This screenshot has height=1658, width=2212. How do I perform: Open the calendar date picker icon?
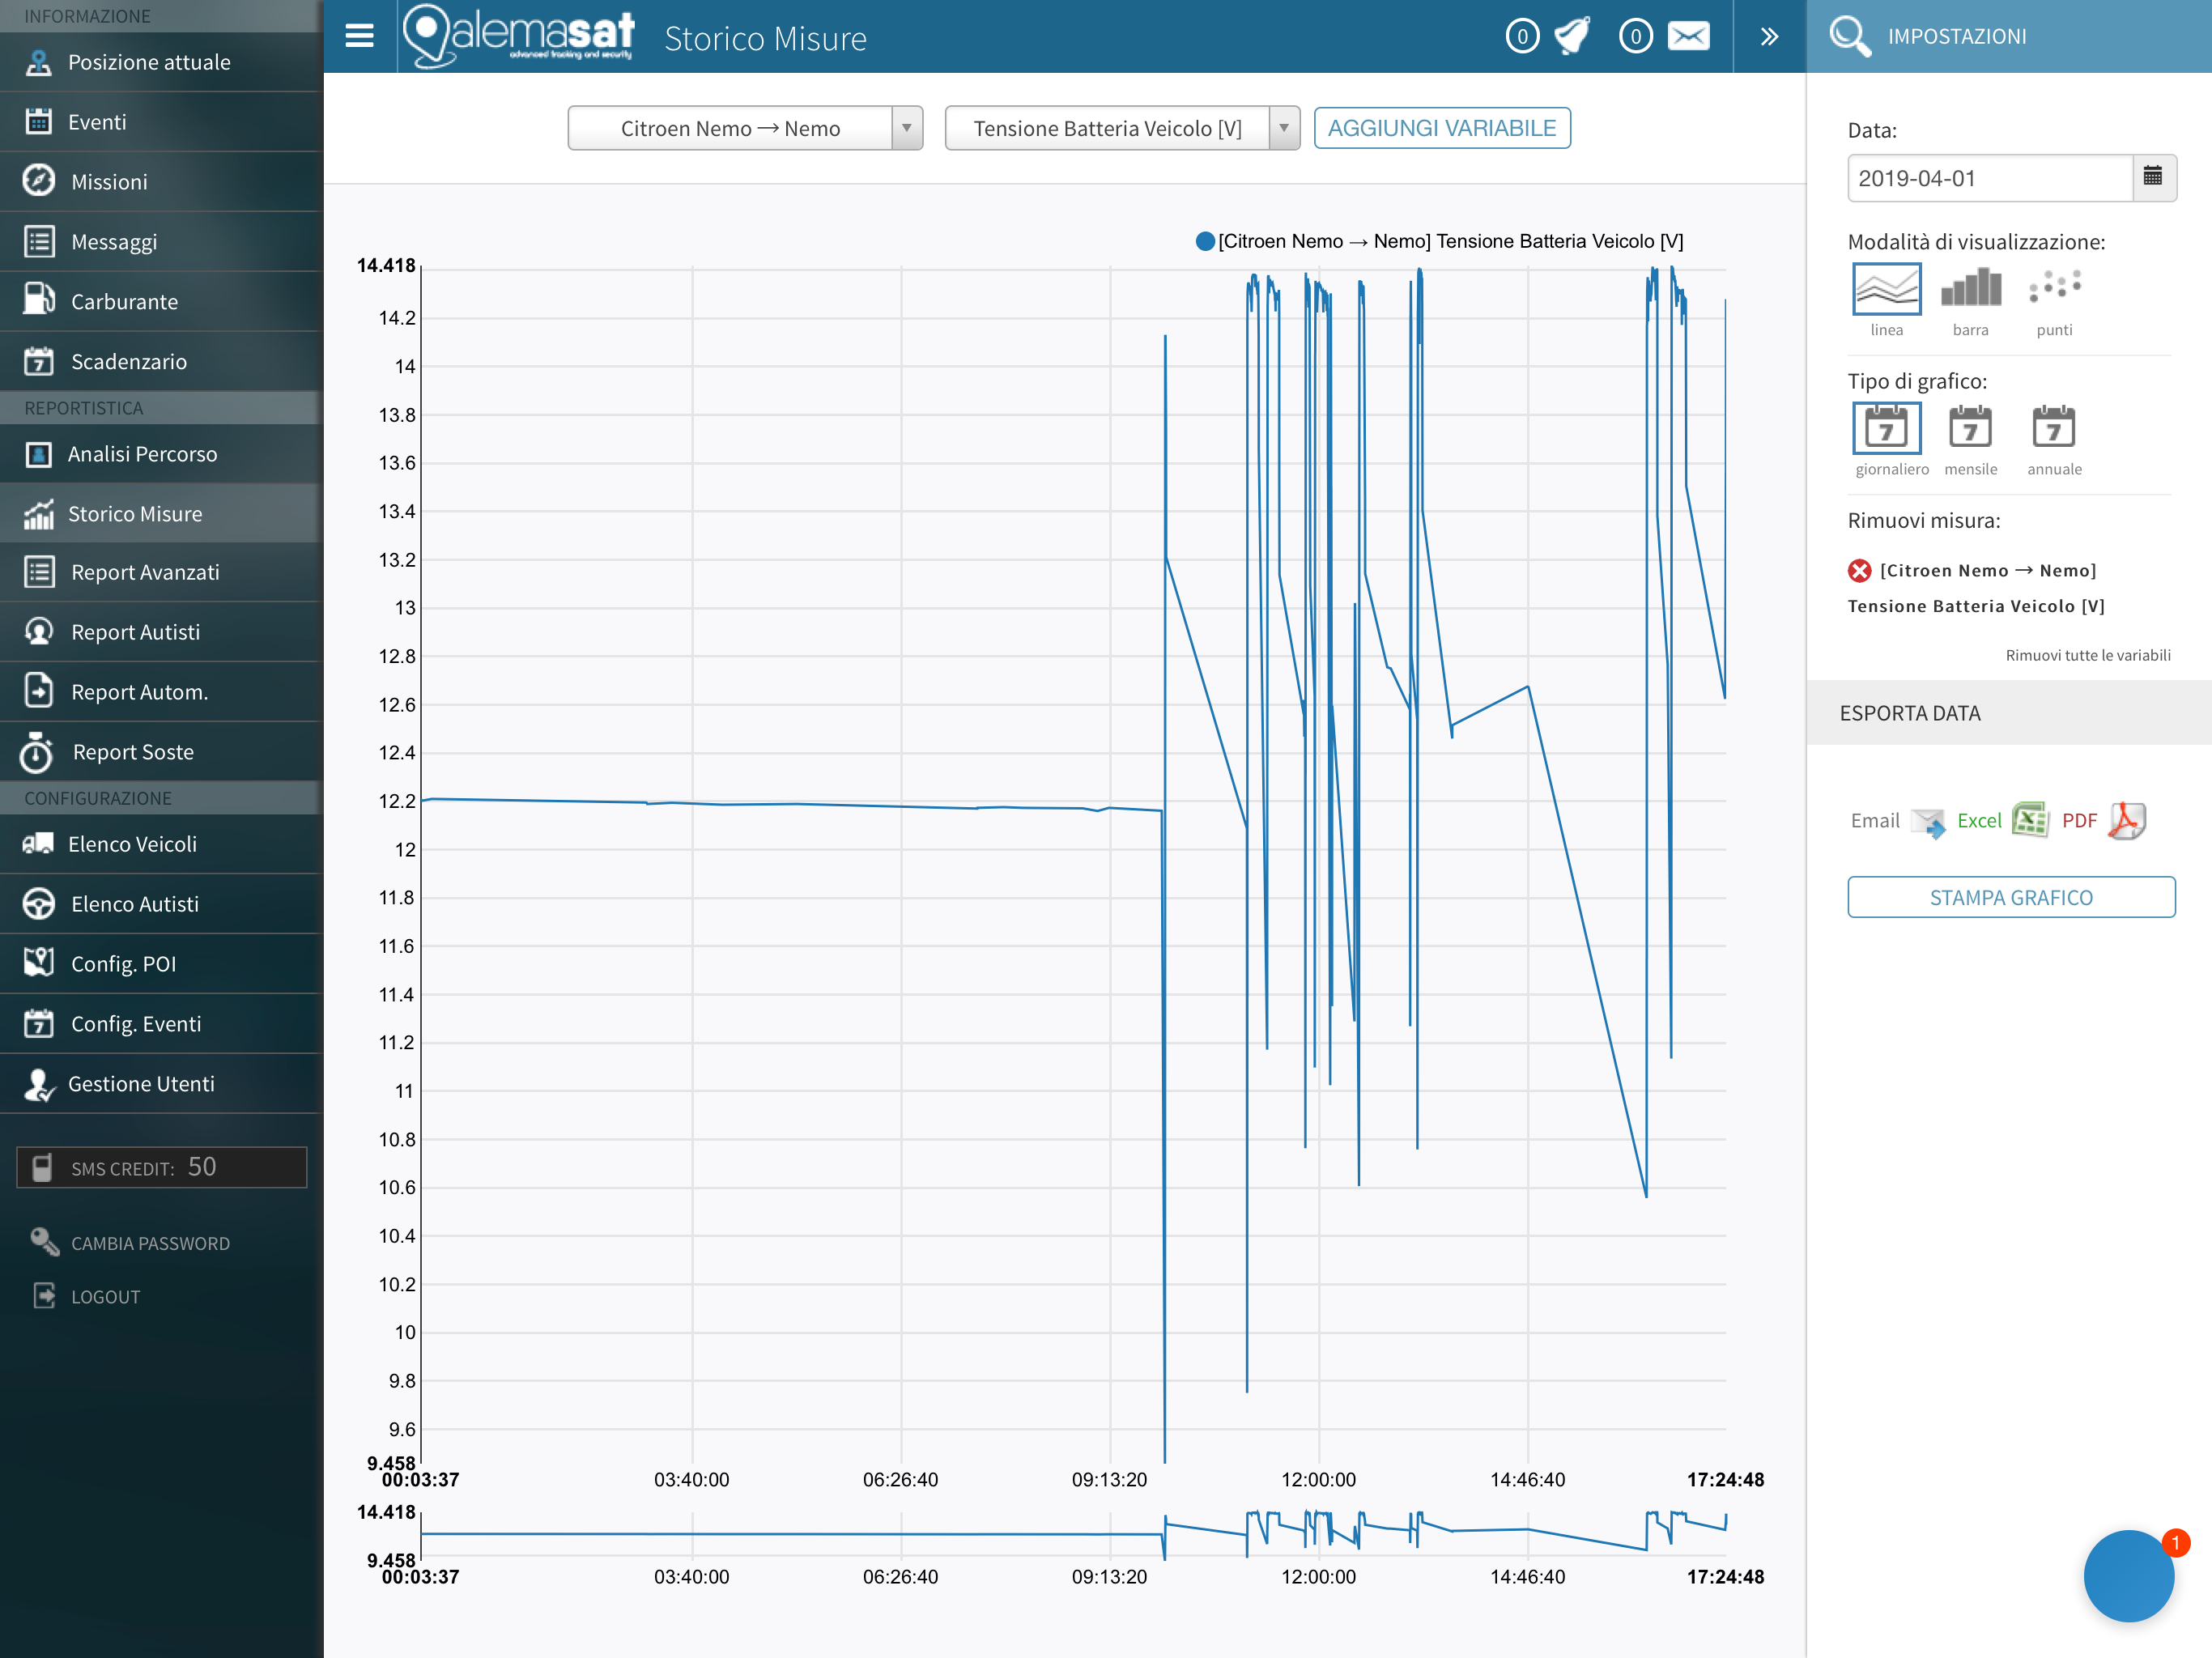2152,177
